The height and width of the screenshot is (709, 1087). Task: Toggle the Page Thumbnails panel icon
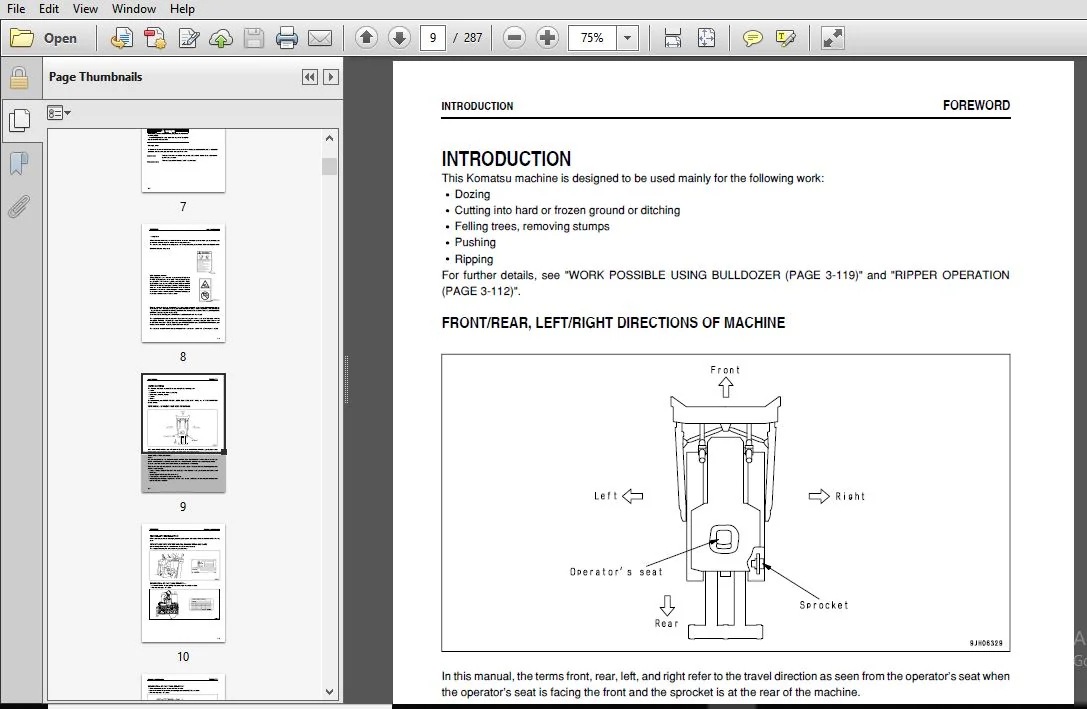point(19,121)
